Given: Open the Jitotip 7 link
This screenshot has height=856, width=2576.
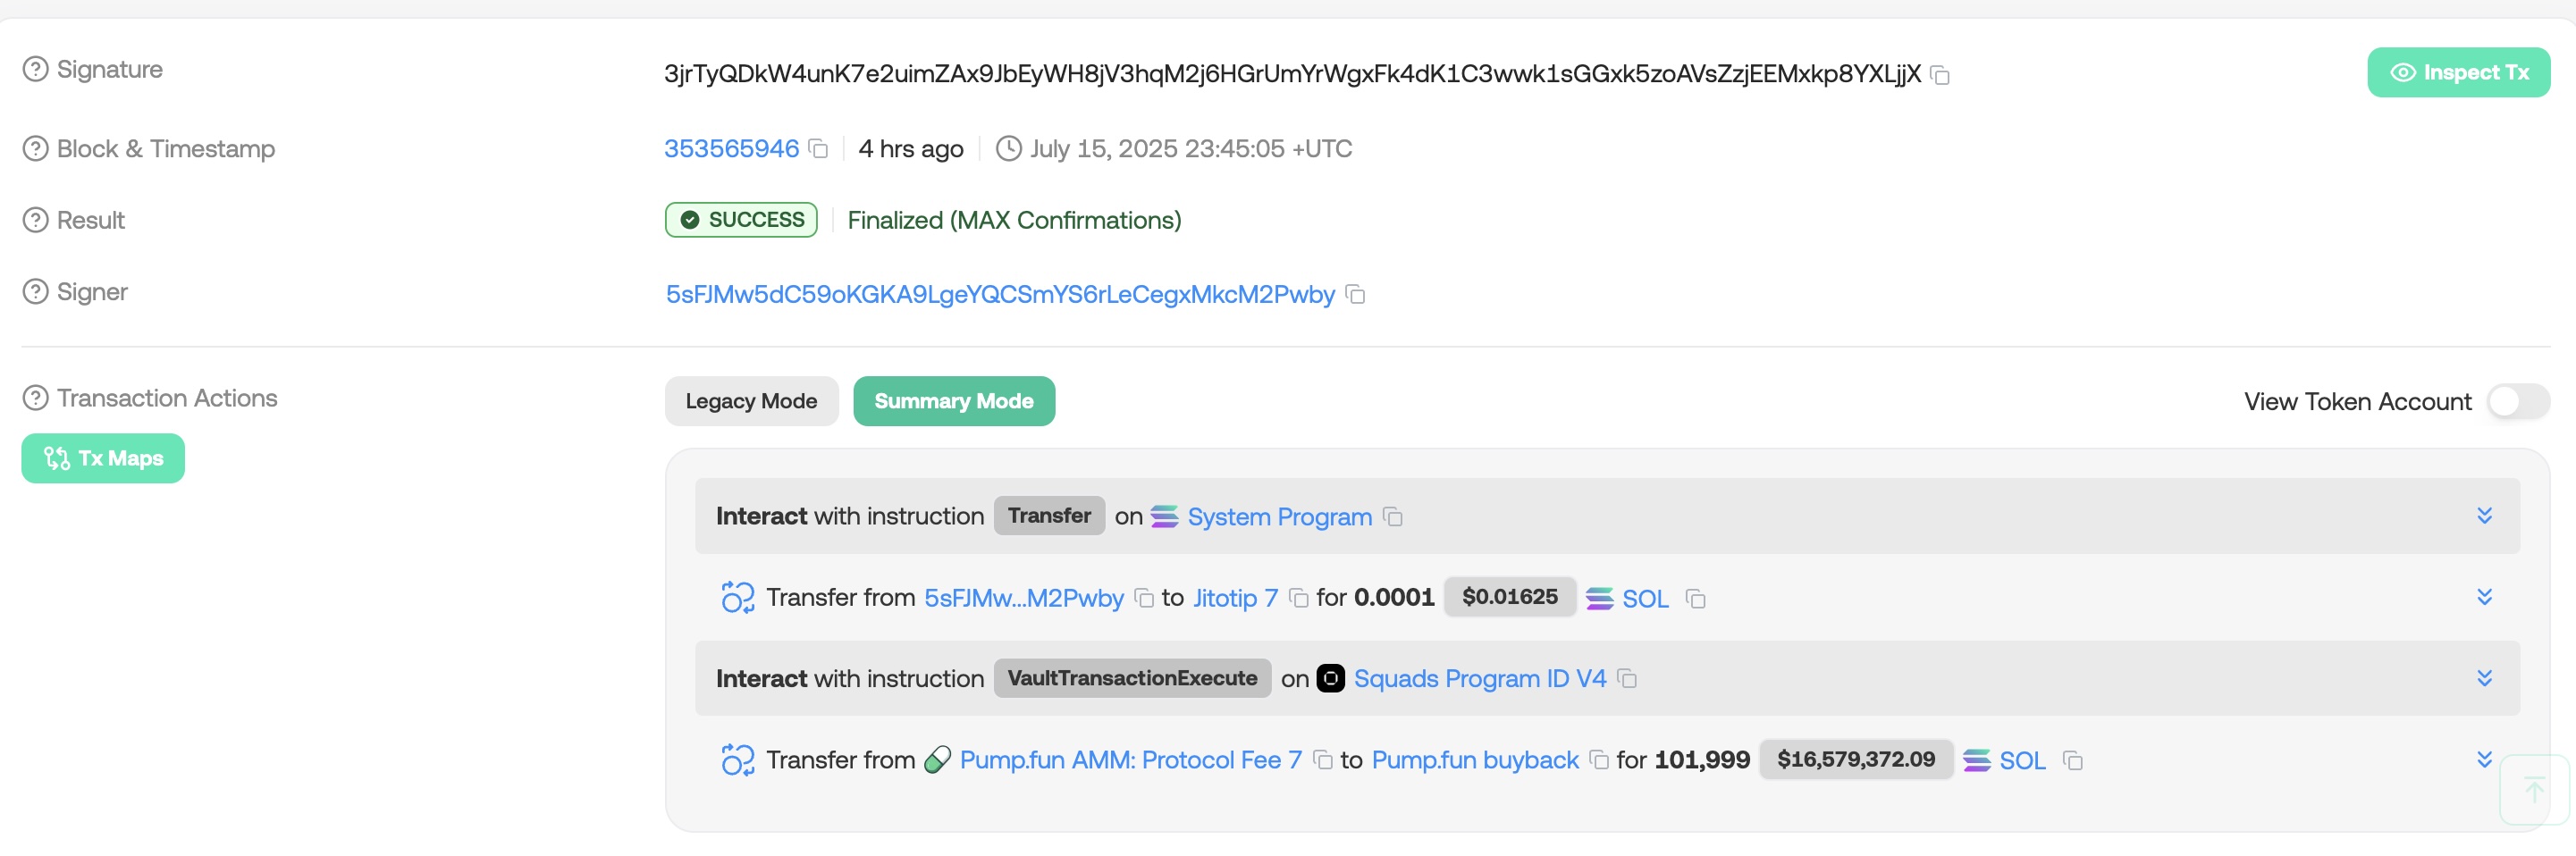Looking at the screenshot, I should click(x=1235, y=598).
